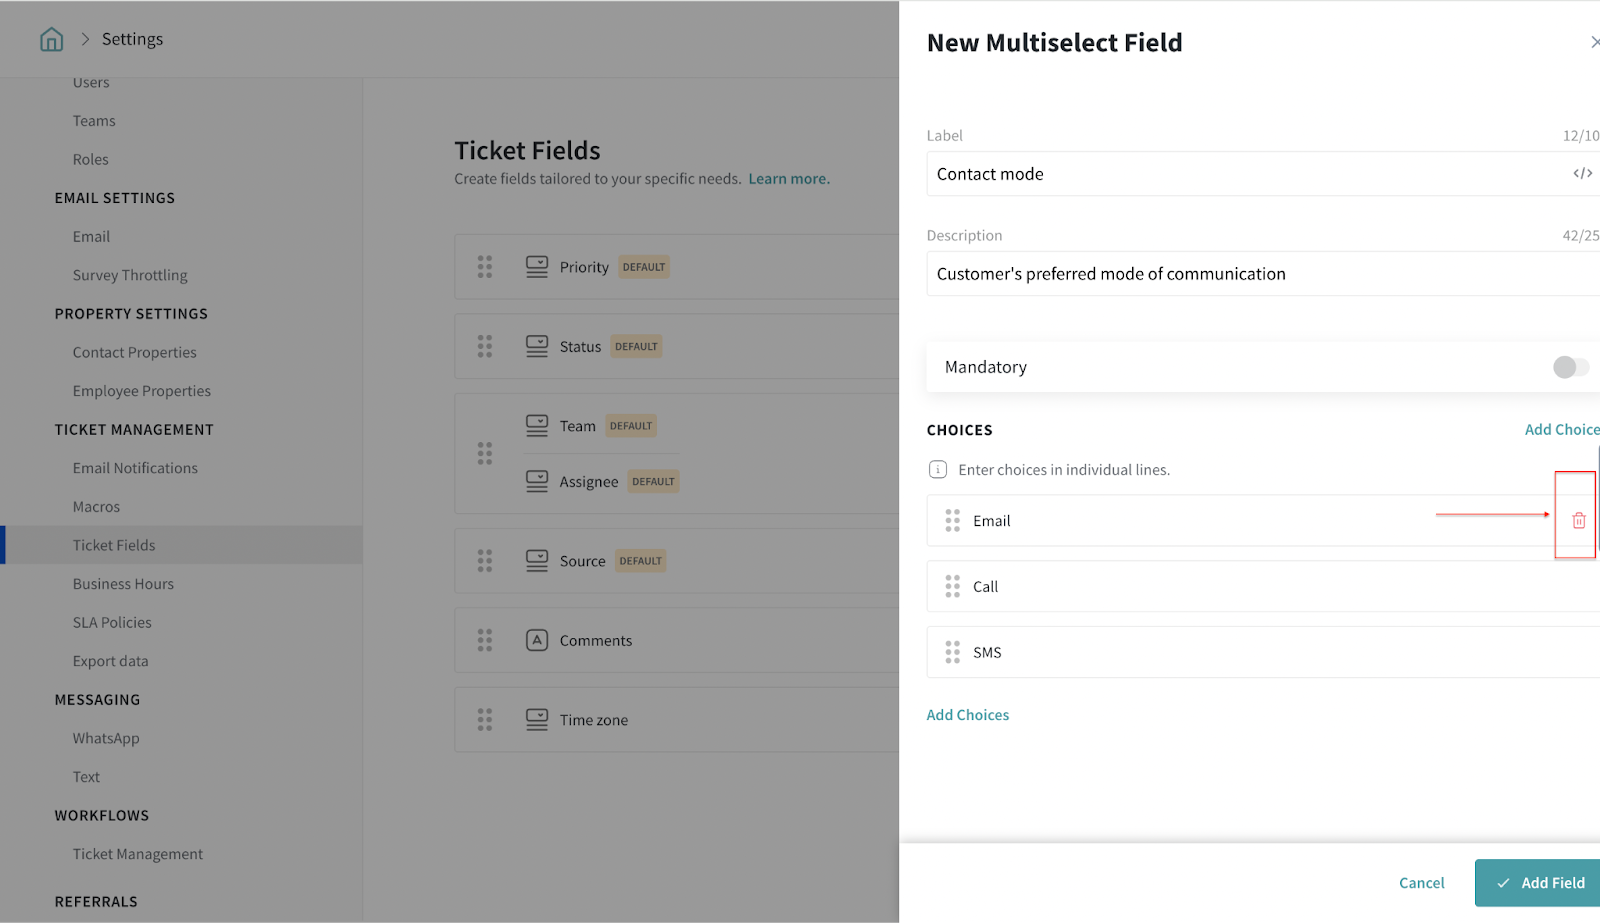
Task: Delete the Email choice with trash icon
Action: (1578, 520)
